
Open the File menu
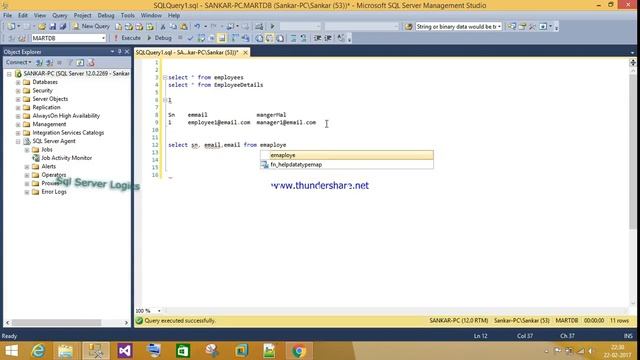point(7,16)
